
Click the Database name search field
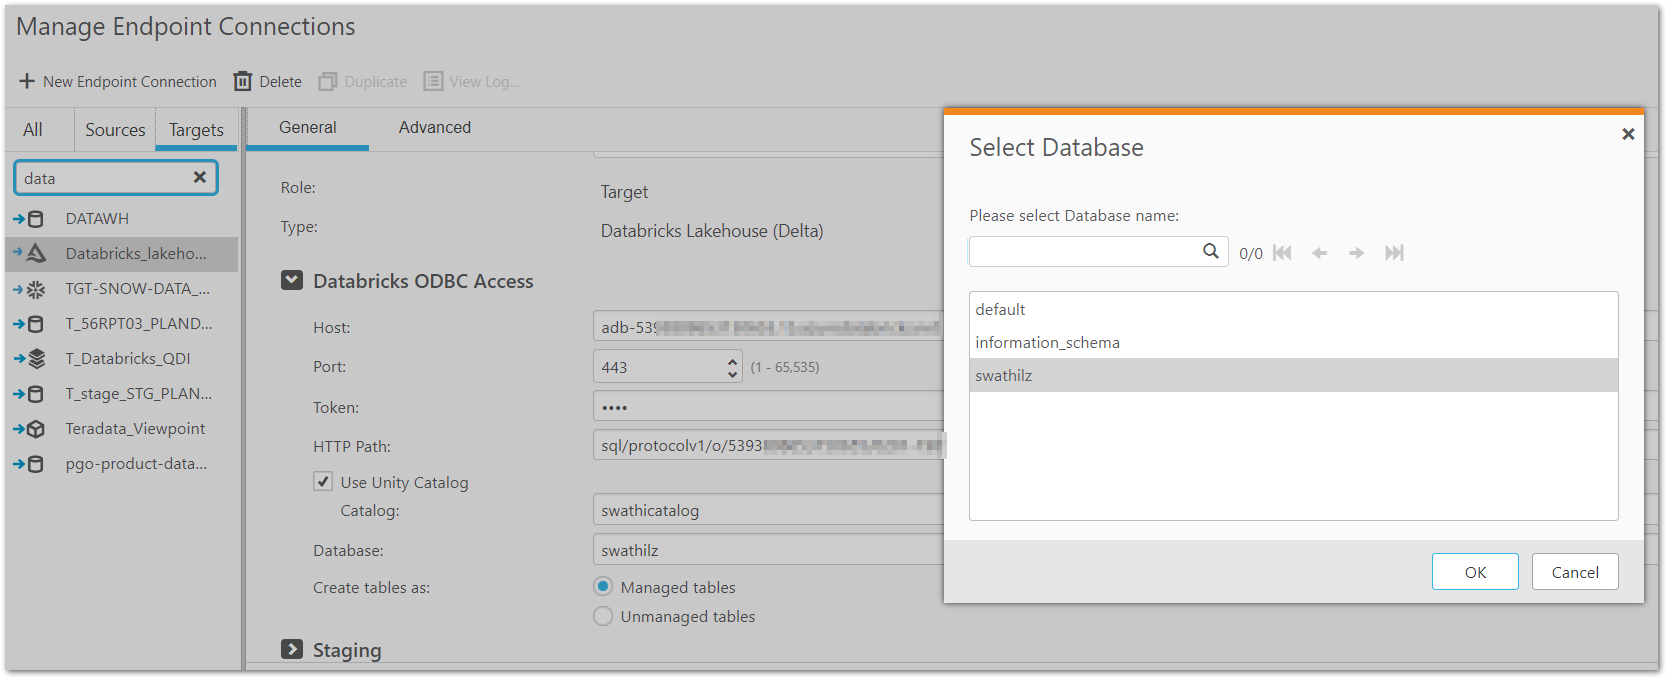click(x=1084, y=252)
